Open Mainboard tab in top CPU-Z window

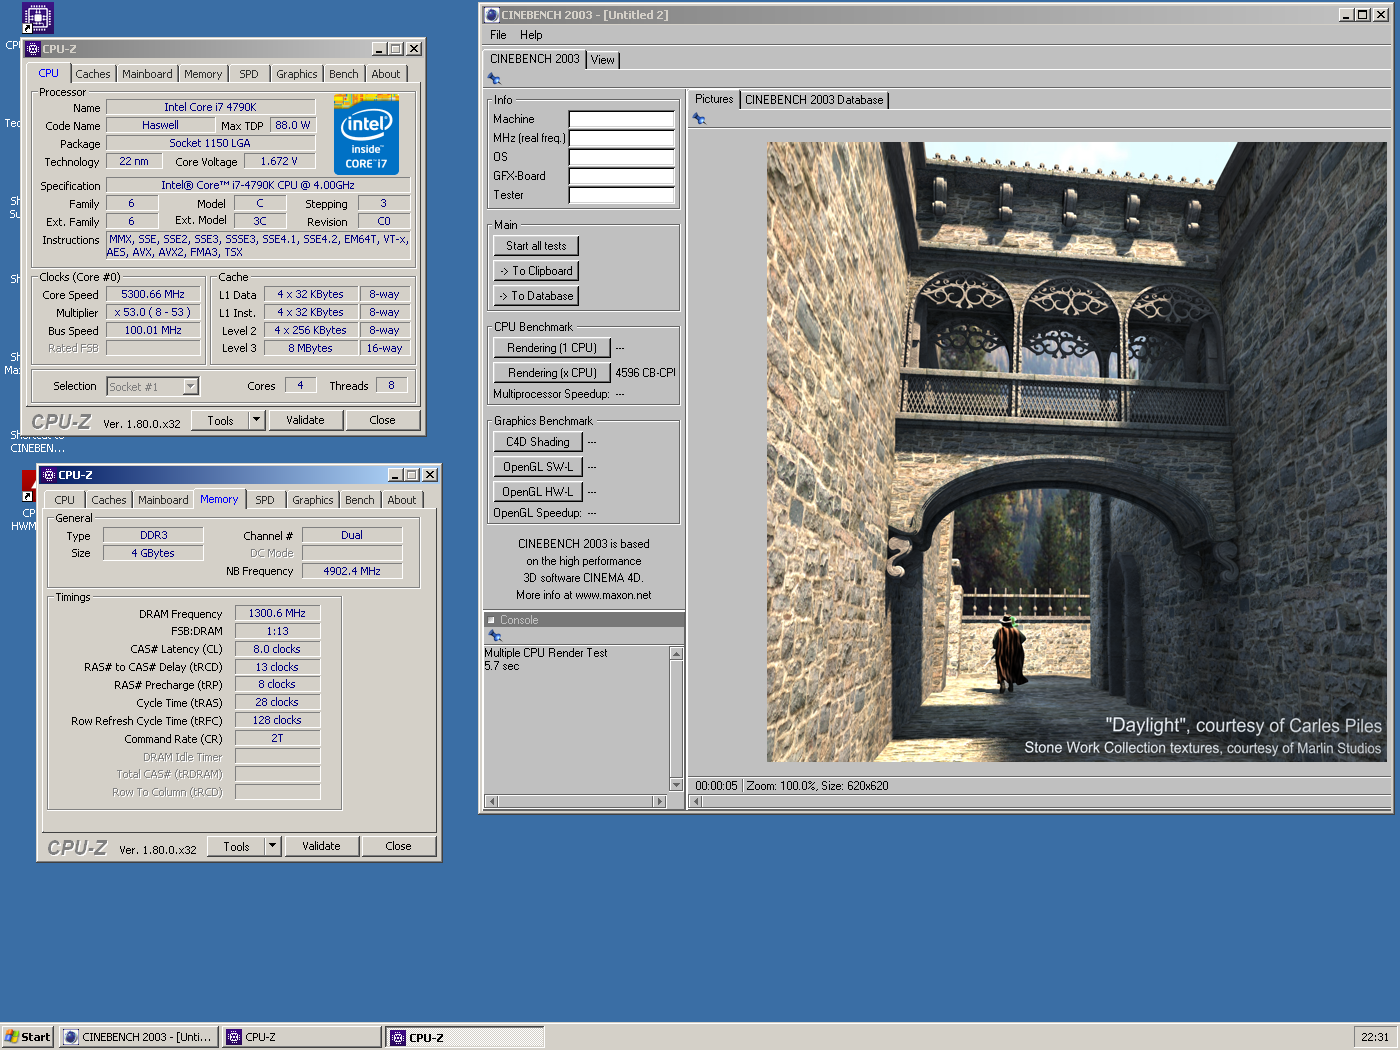[147, 74]
